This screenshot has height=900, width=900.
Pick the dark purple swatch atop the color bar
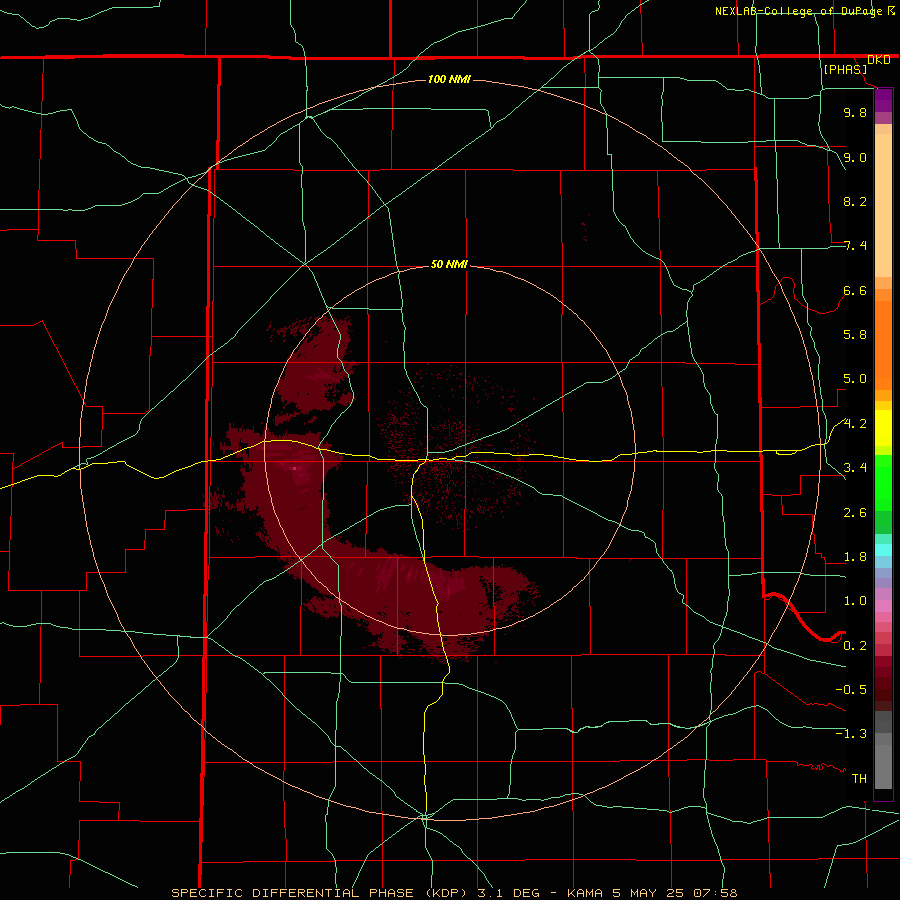[883, 95]
